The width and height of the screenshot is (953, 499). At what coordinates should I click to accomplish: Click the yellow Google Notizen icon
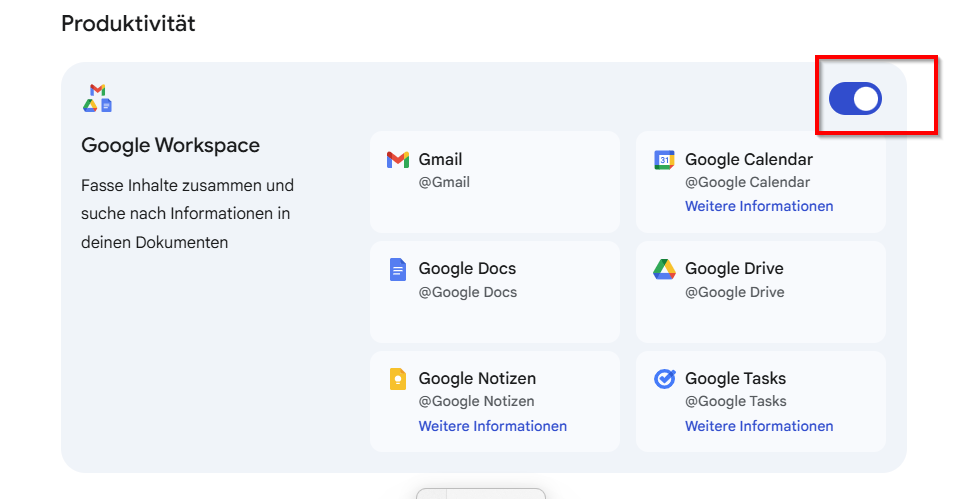[x=397, y=379]
